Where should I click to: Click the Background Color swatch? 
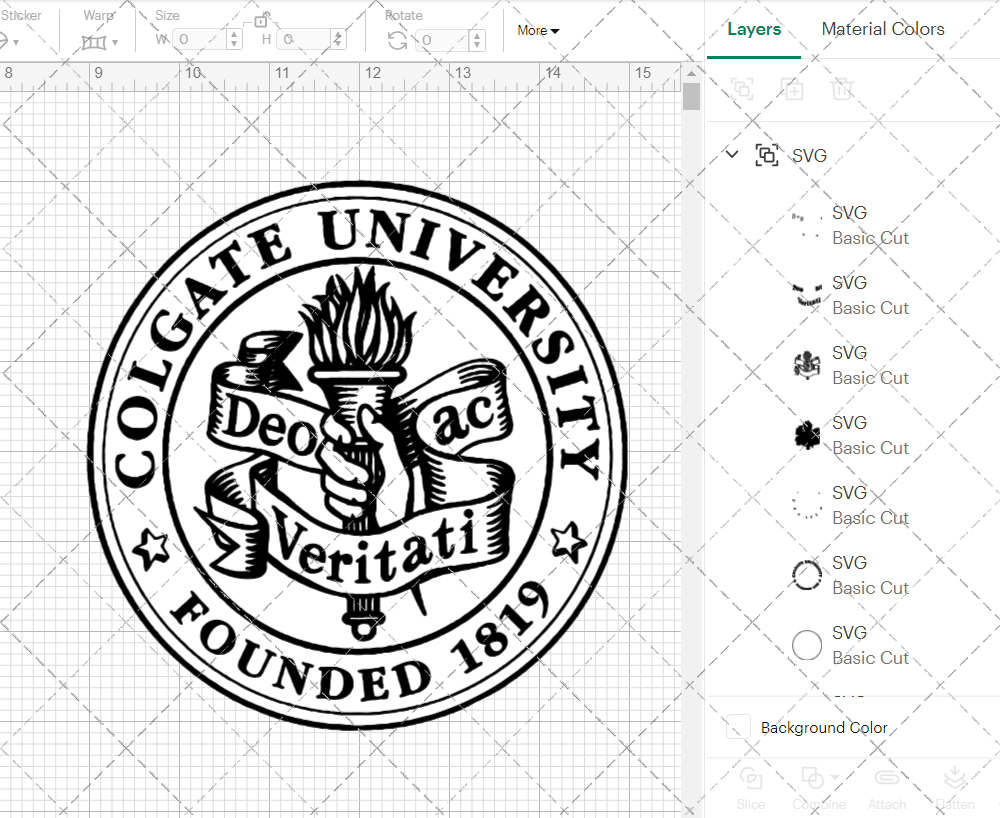pyautogui.click(x=739, y=727)
